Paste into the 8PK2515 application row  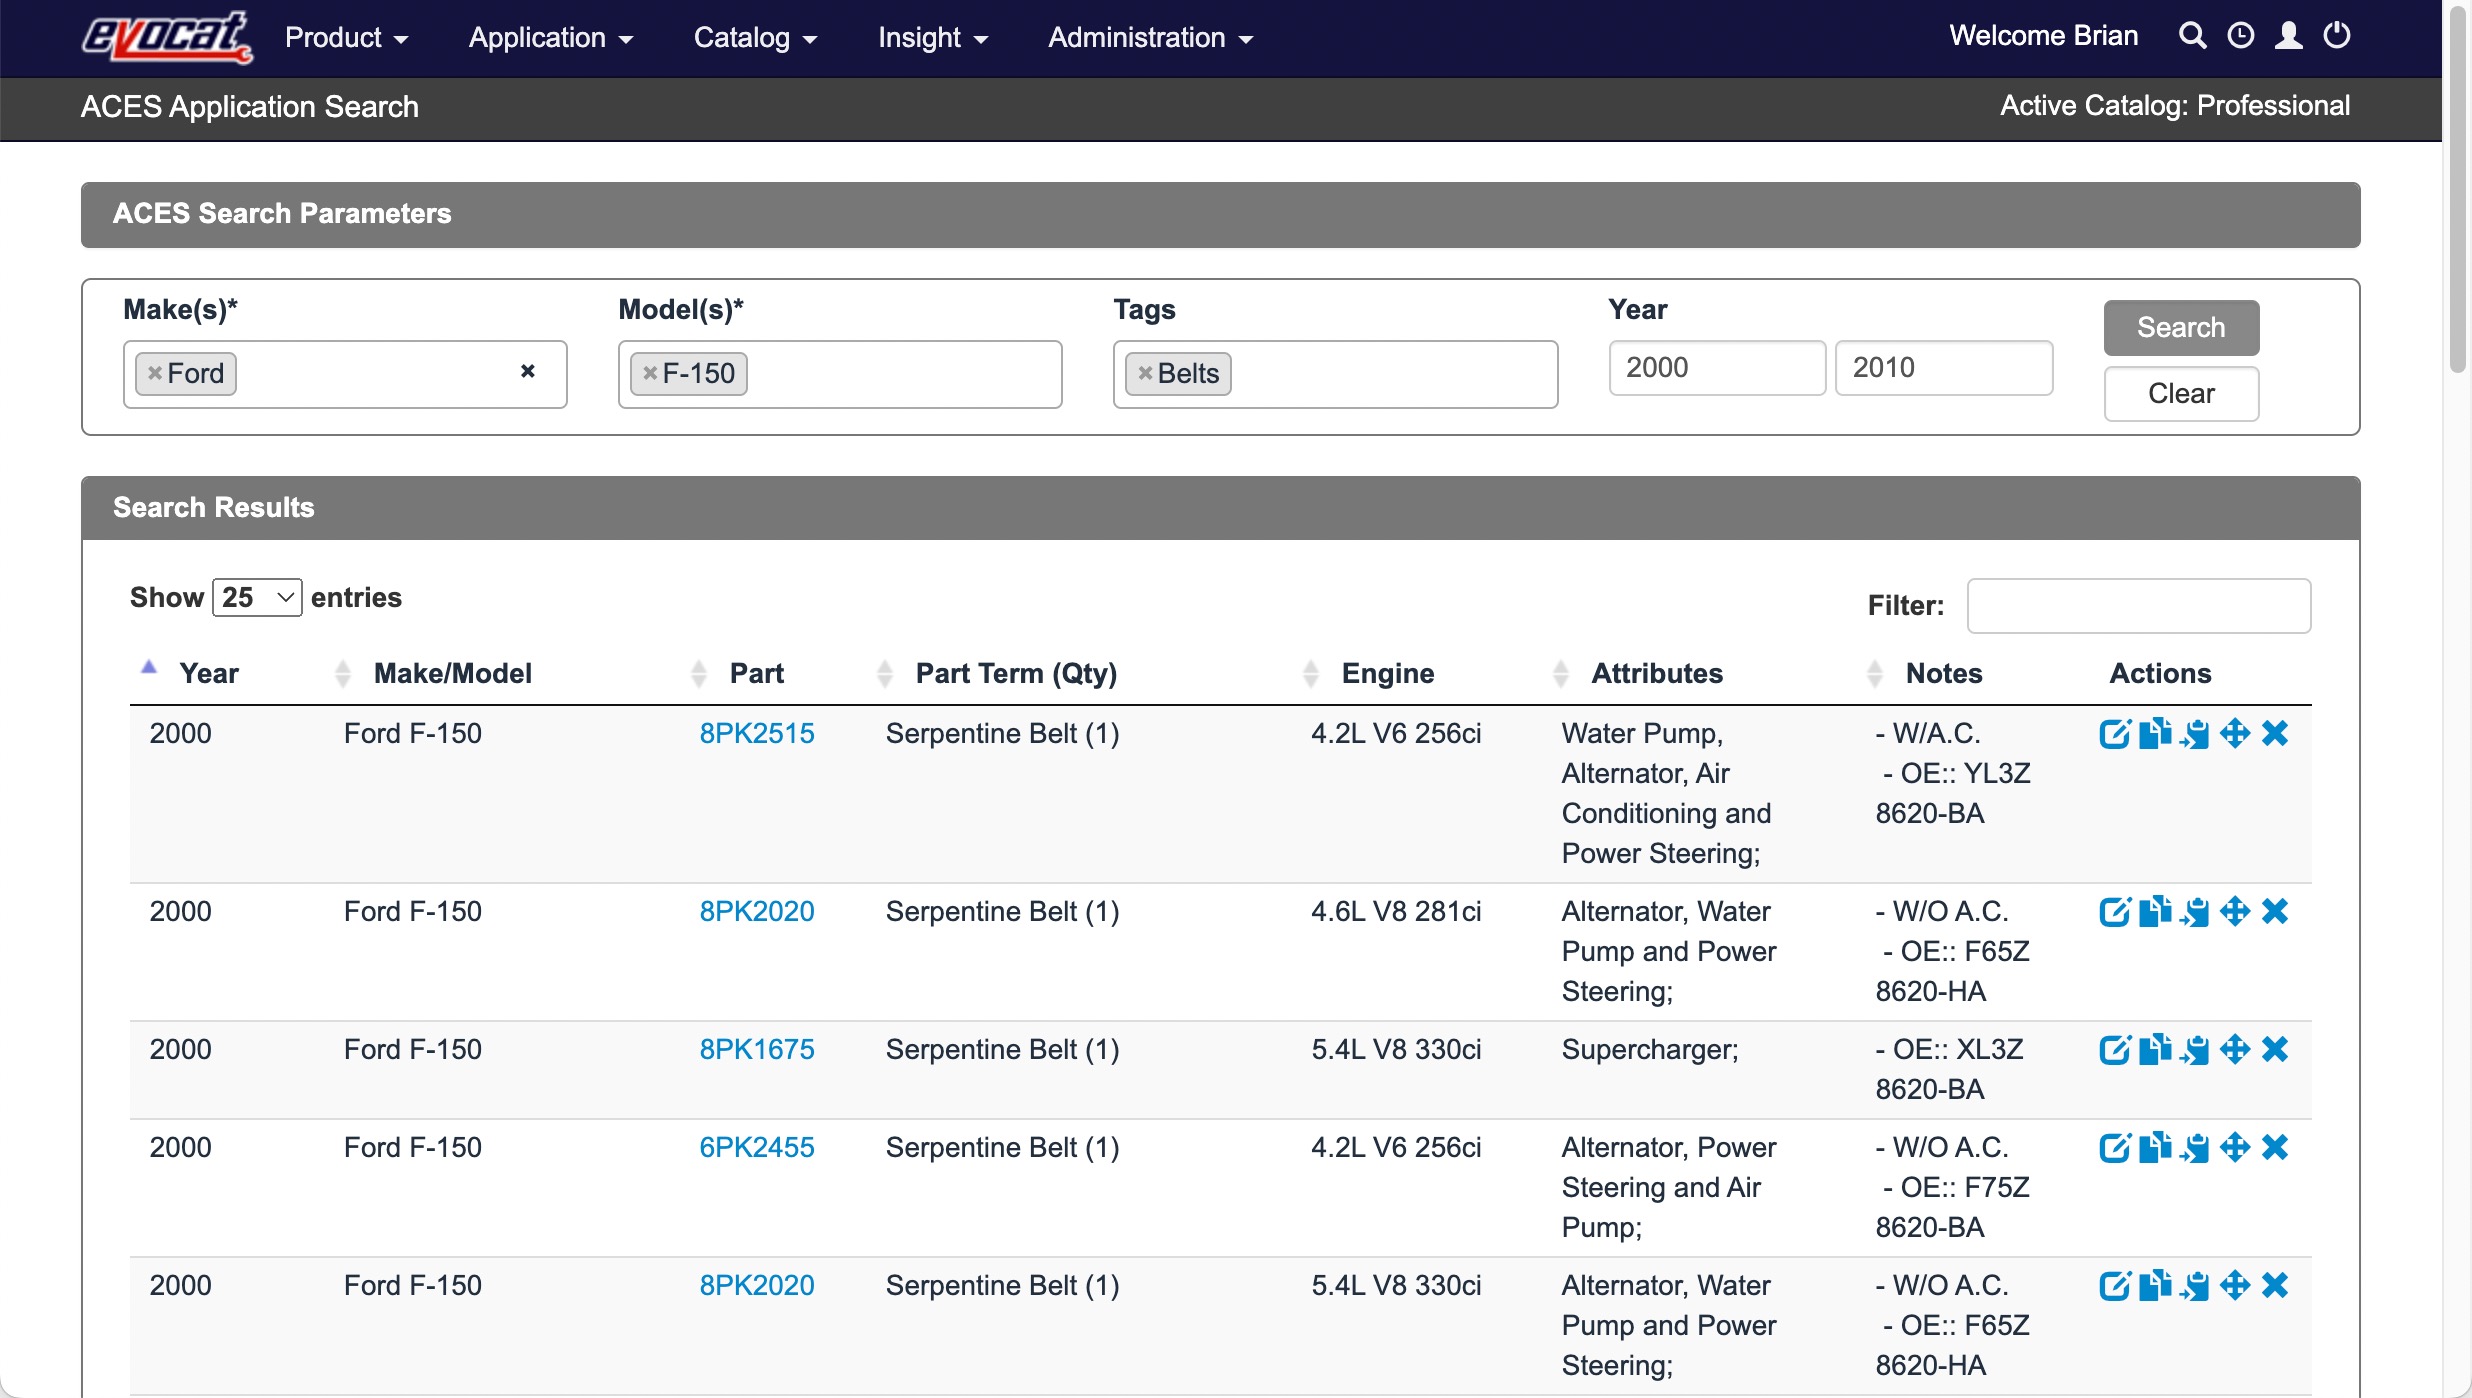[x=2195, y=733]
